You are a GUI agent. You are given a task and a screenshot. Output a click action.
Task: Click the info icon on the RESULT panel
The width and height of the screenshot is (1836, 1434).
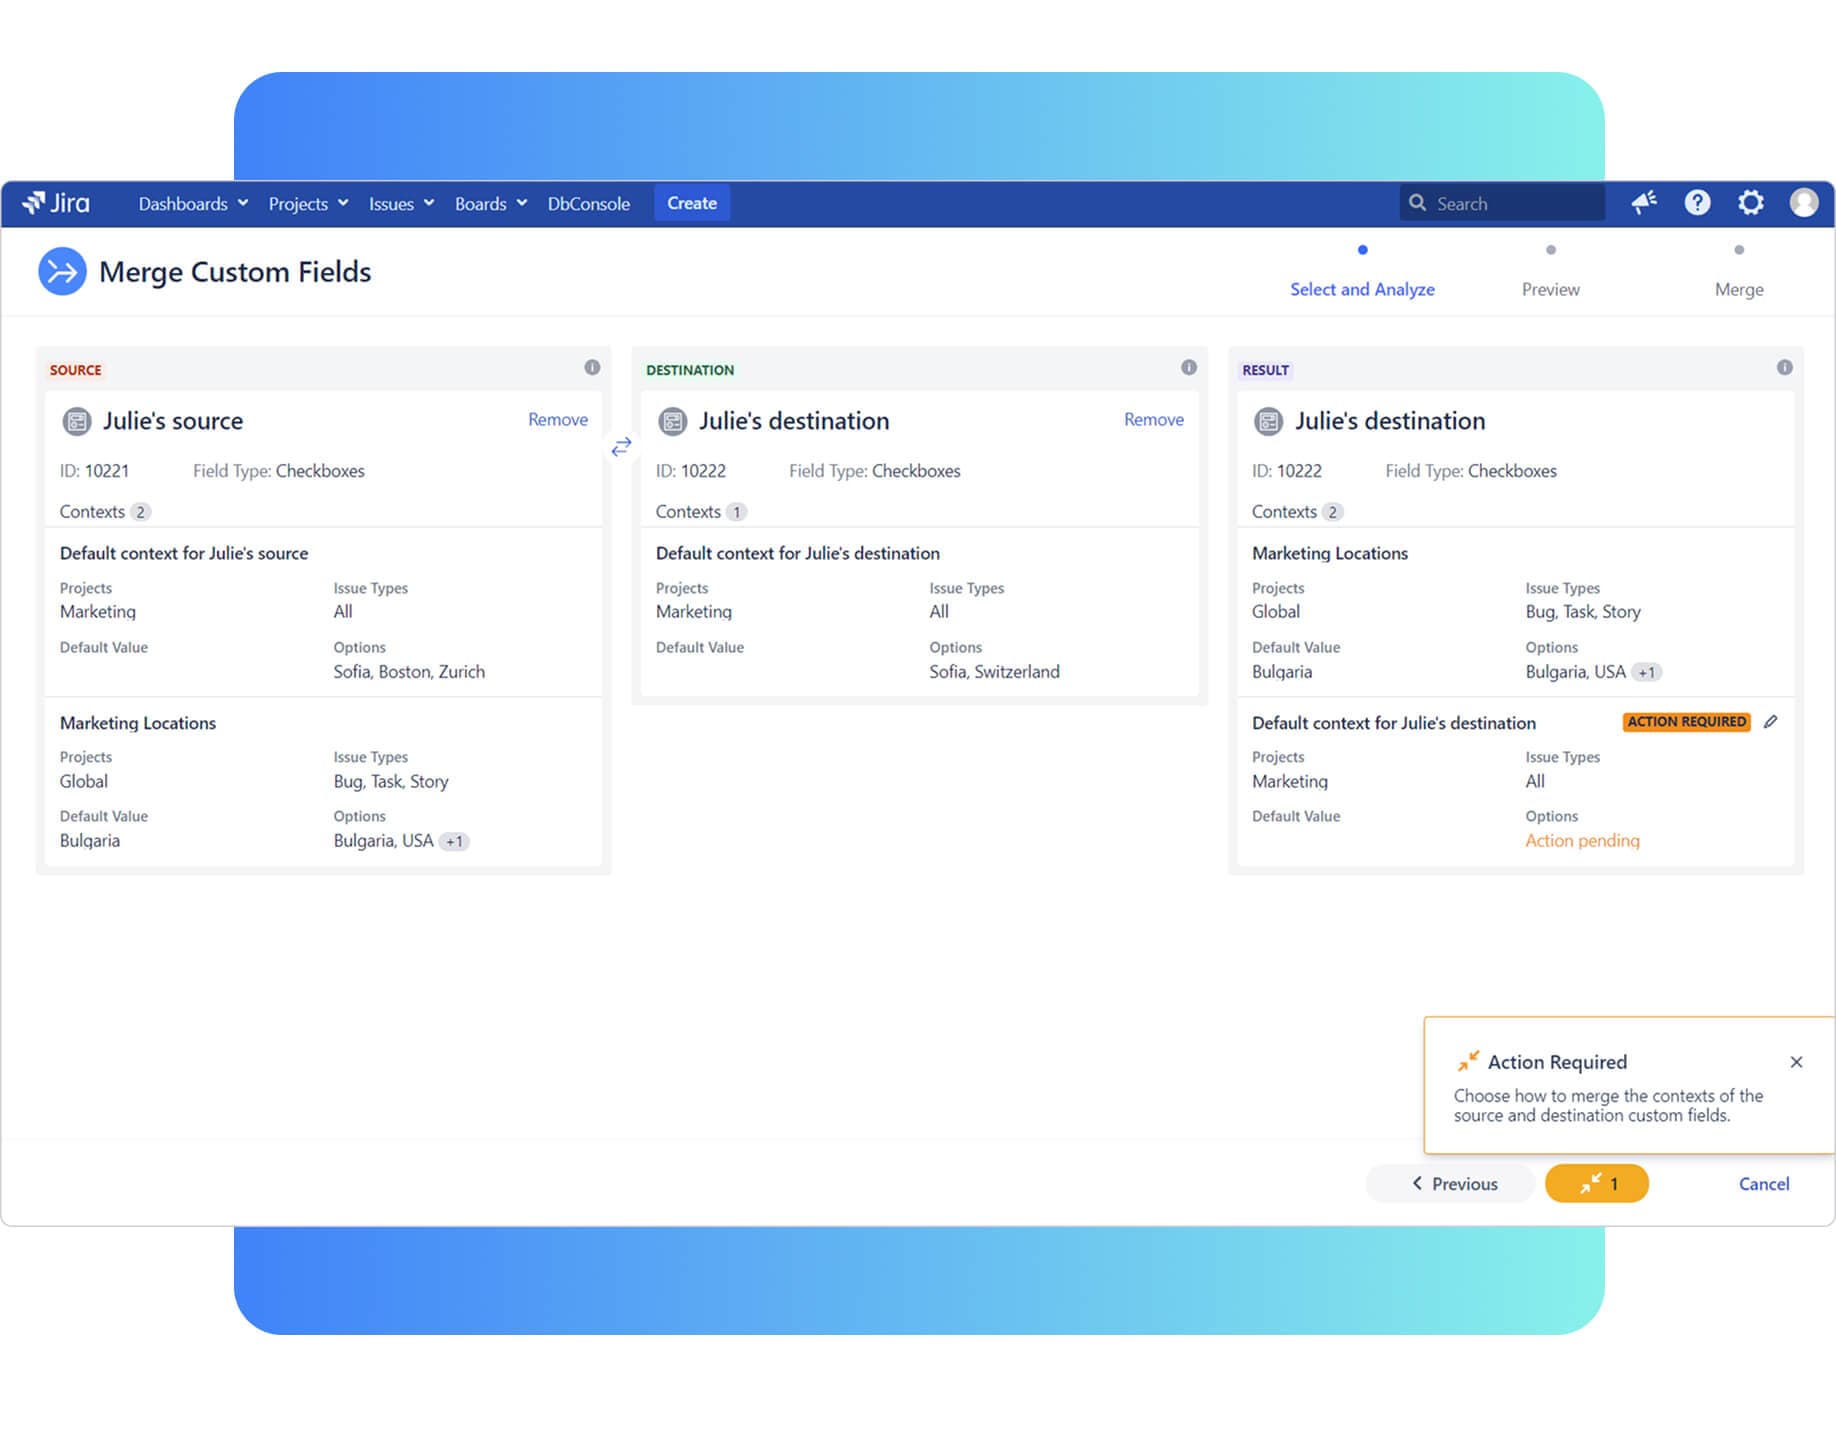click(1785, 368)
